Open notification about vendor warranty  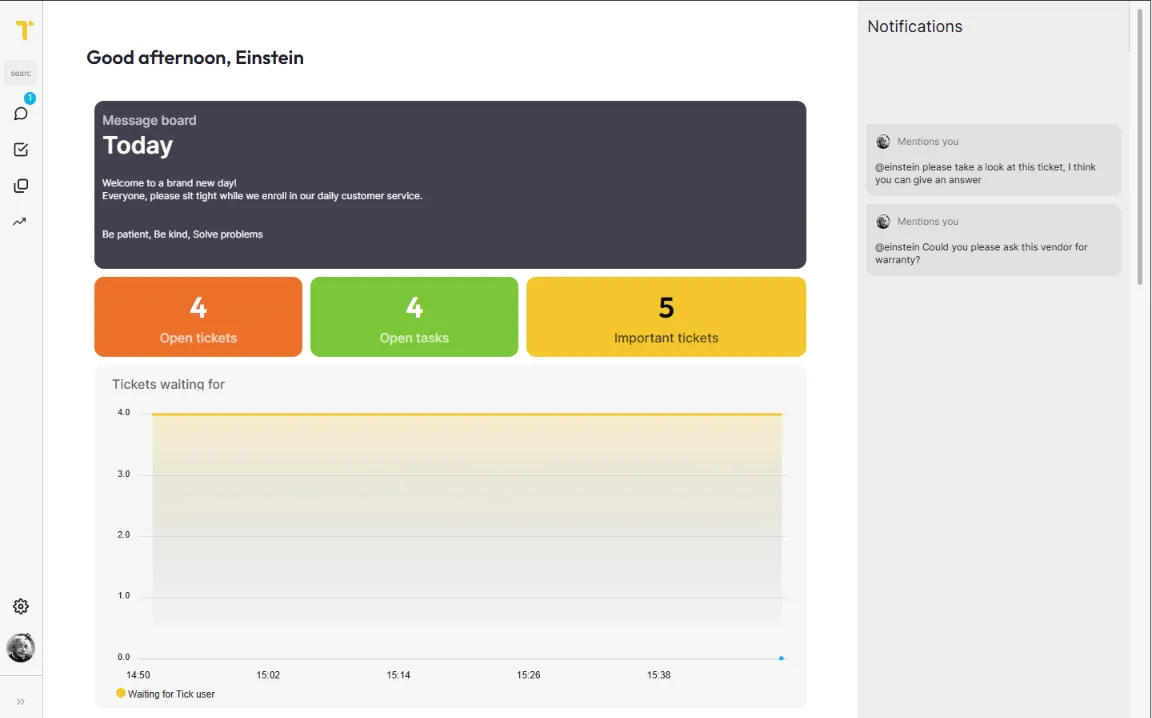click(x=993, y=240)
